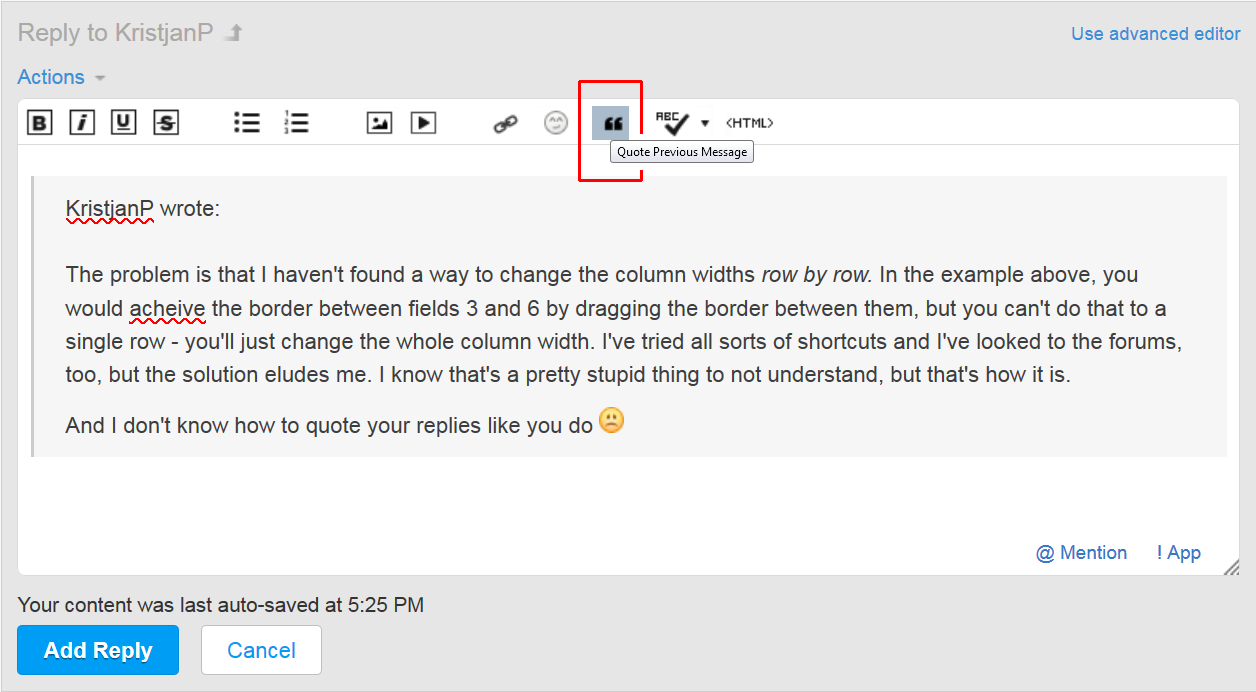Image resolution: width=1256 pixels, height=692 pixels.
Task: Toggle underline formatting
Action: click(124, 123)
